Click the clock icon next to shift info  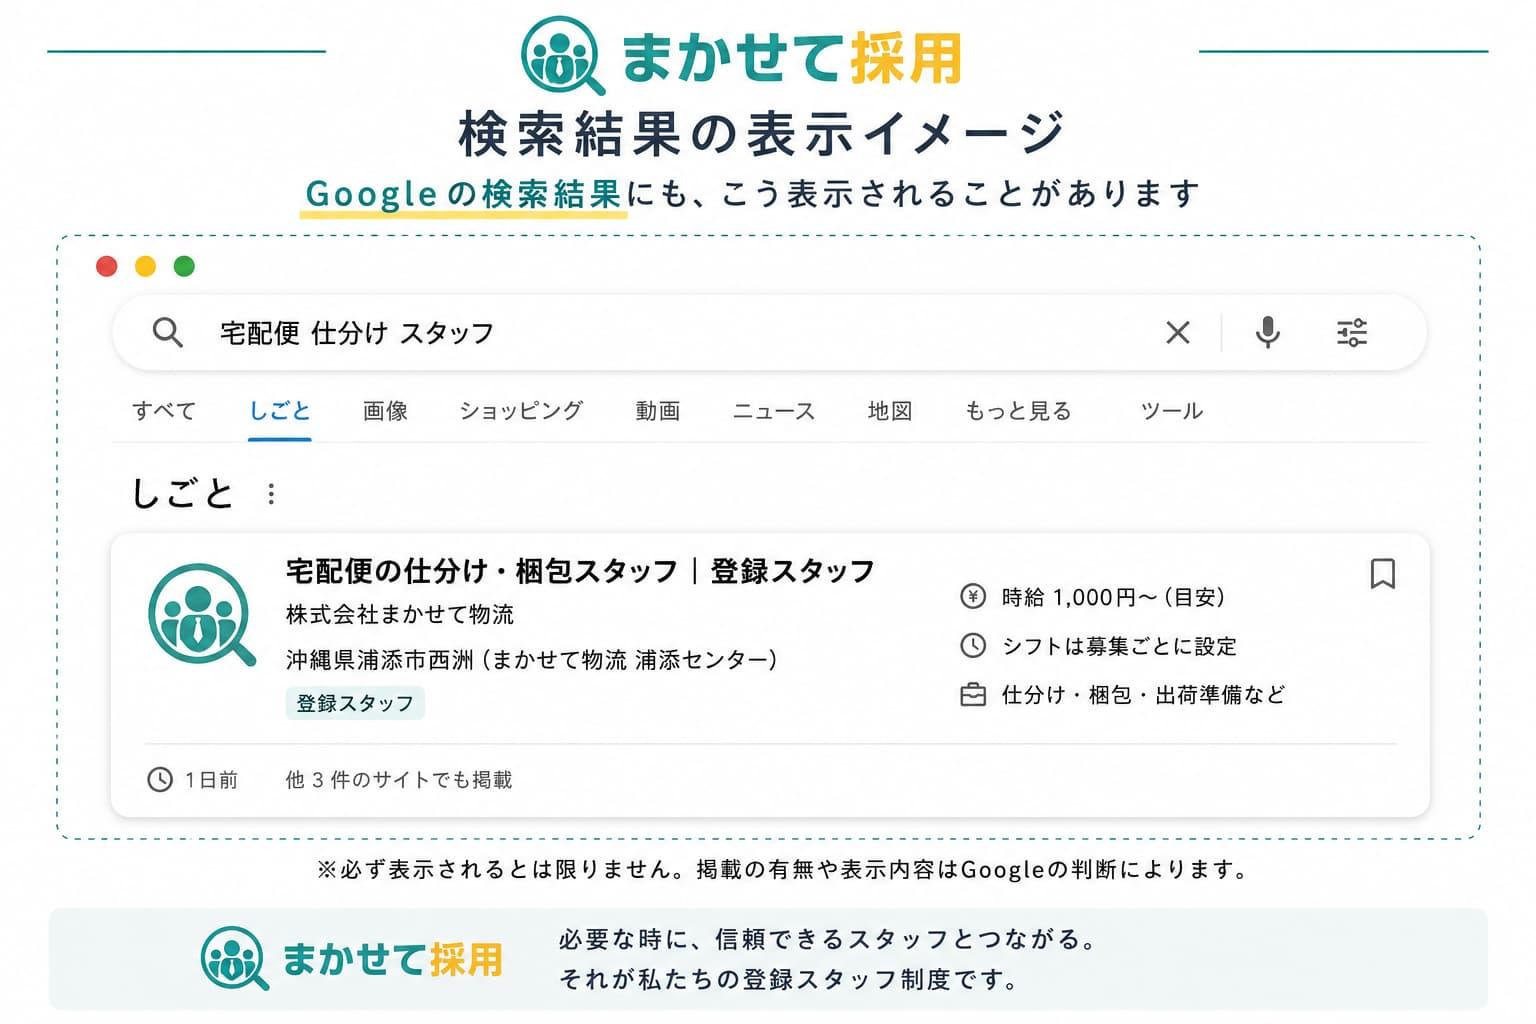pos(972,646)
